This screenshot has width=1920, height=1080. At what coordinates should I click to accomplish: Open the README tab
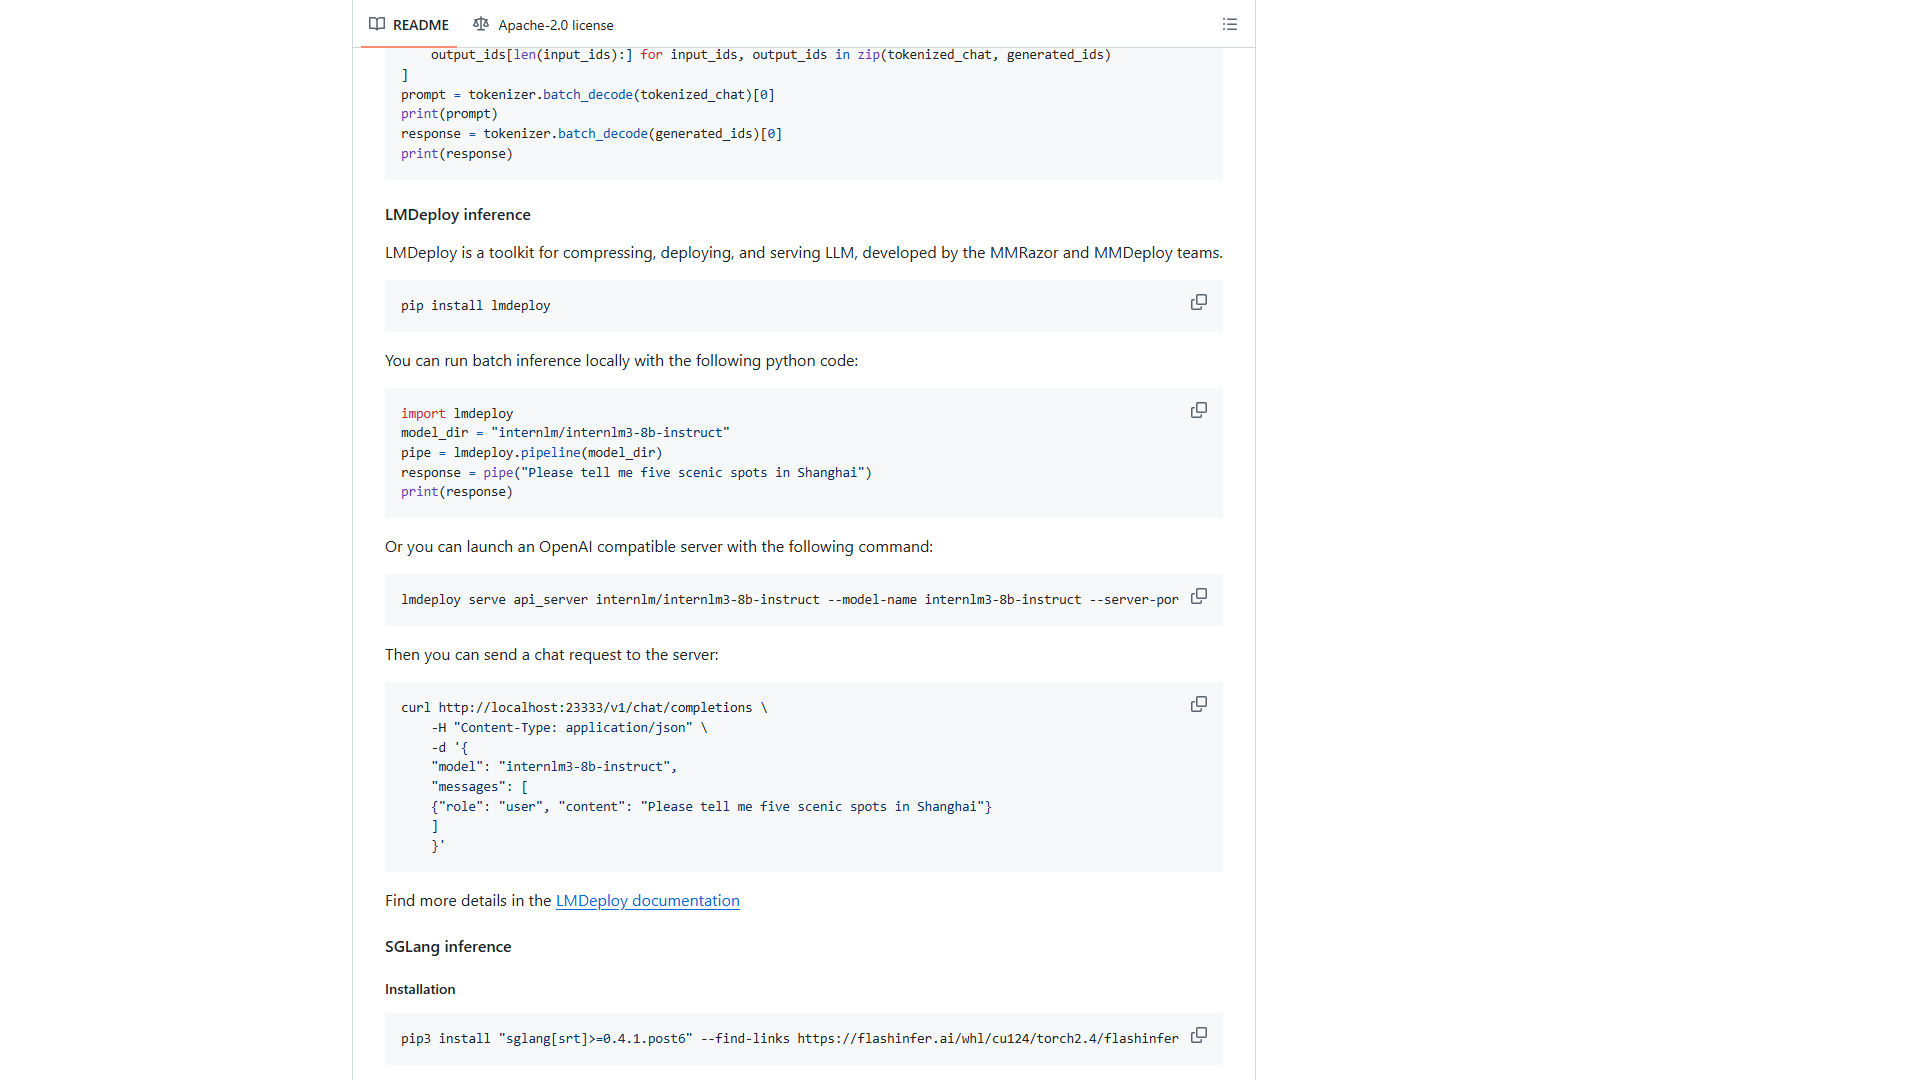pyautogui.click(x=409, y=24)
